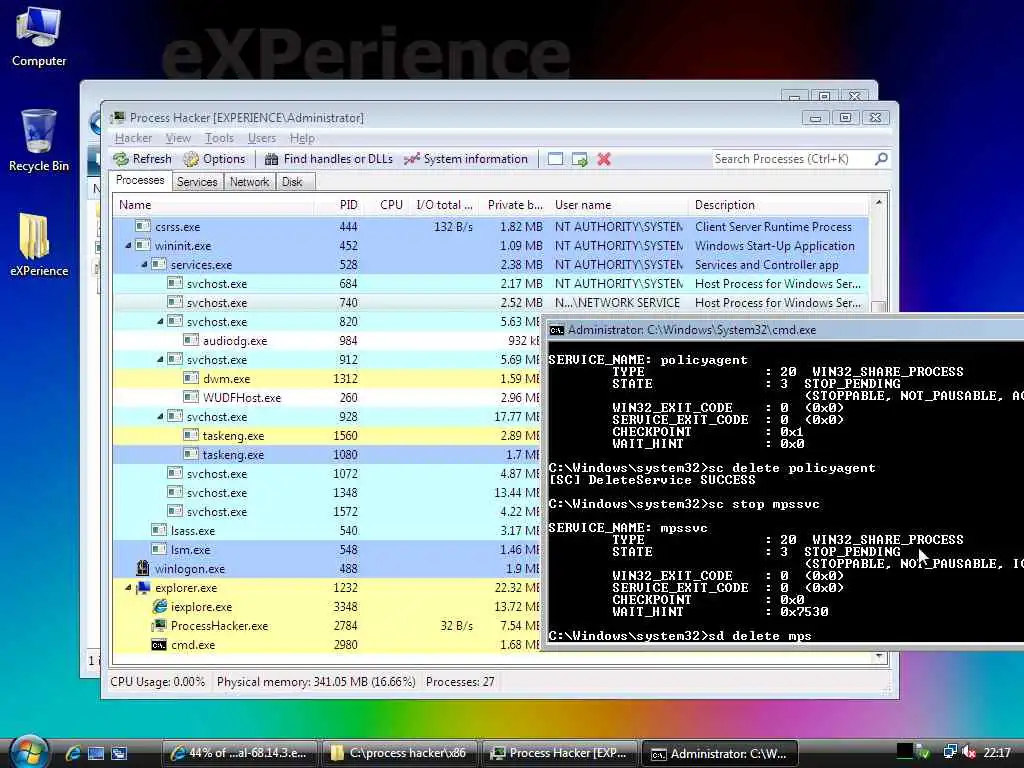Click Process Hacker title bar icon

tap(118, 118)
